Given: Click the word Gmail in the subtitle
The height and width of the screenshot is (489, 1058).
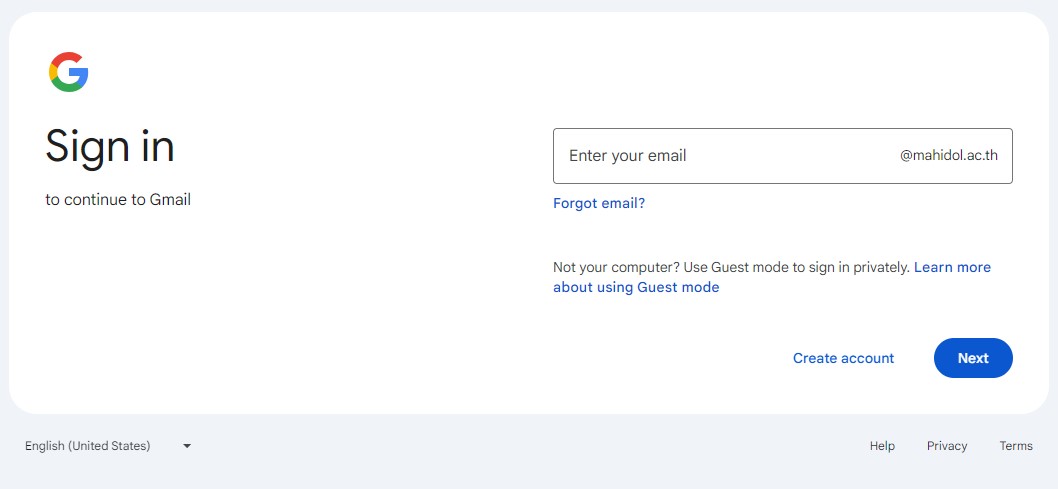Looking at the screenshot, I should click(x=170, y=199).
